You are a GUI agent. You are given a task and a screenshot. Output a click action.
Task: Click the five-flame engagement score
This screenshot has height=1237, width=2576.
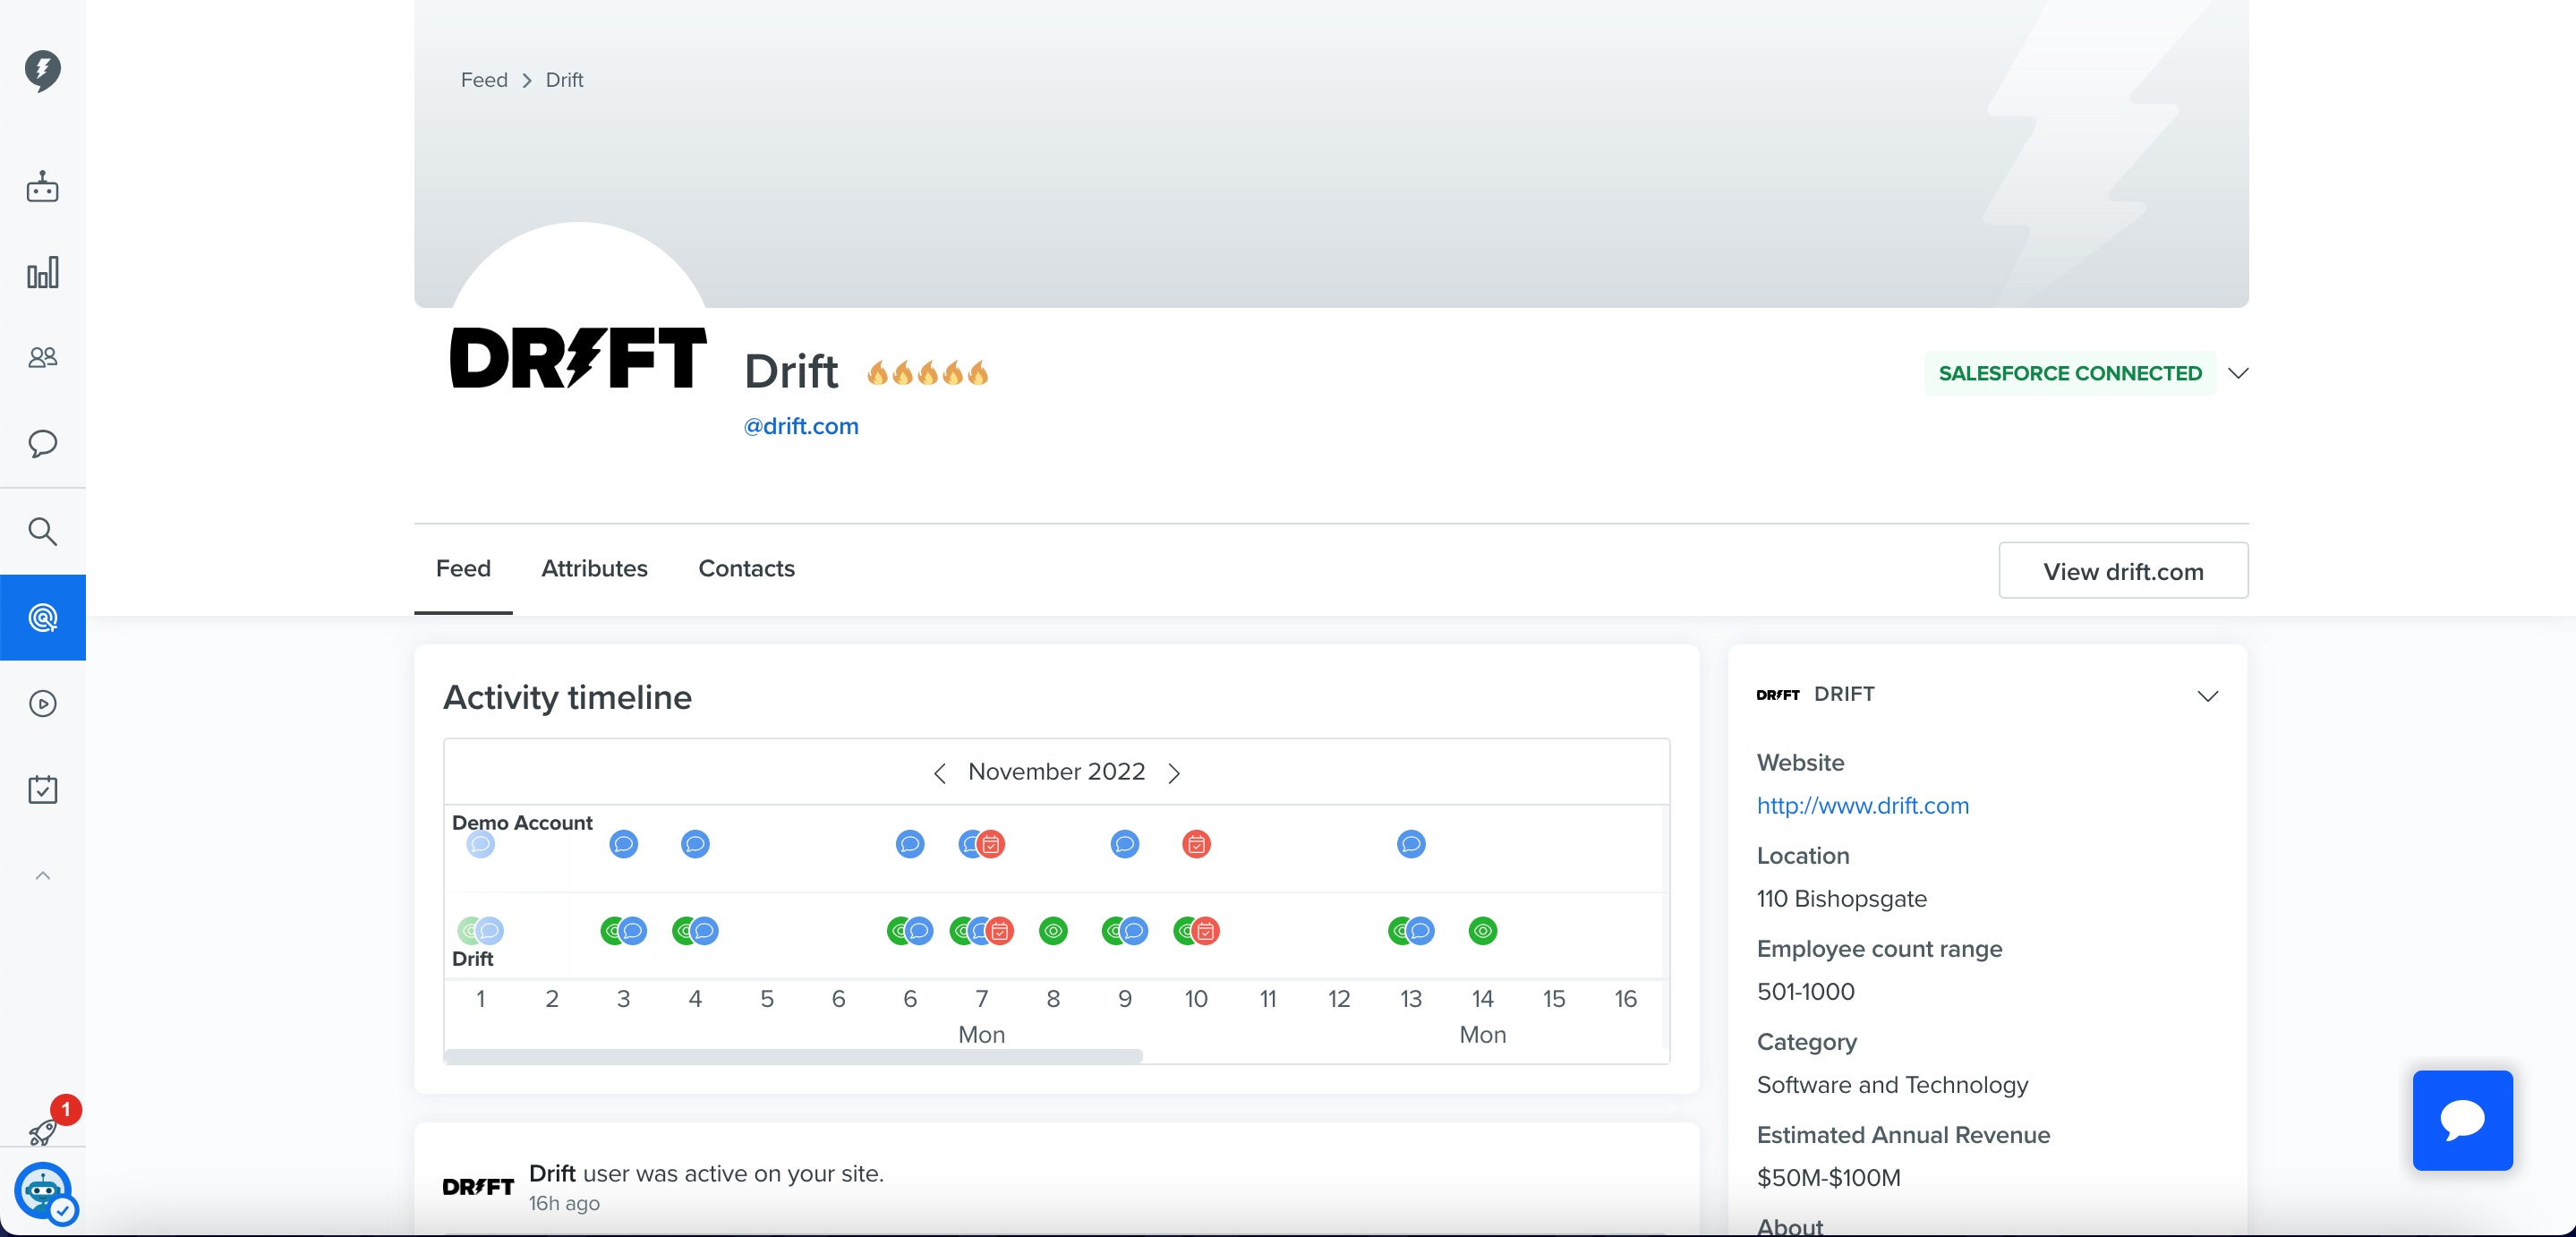click(x=928, y=373)
